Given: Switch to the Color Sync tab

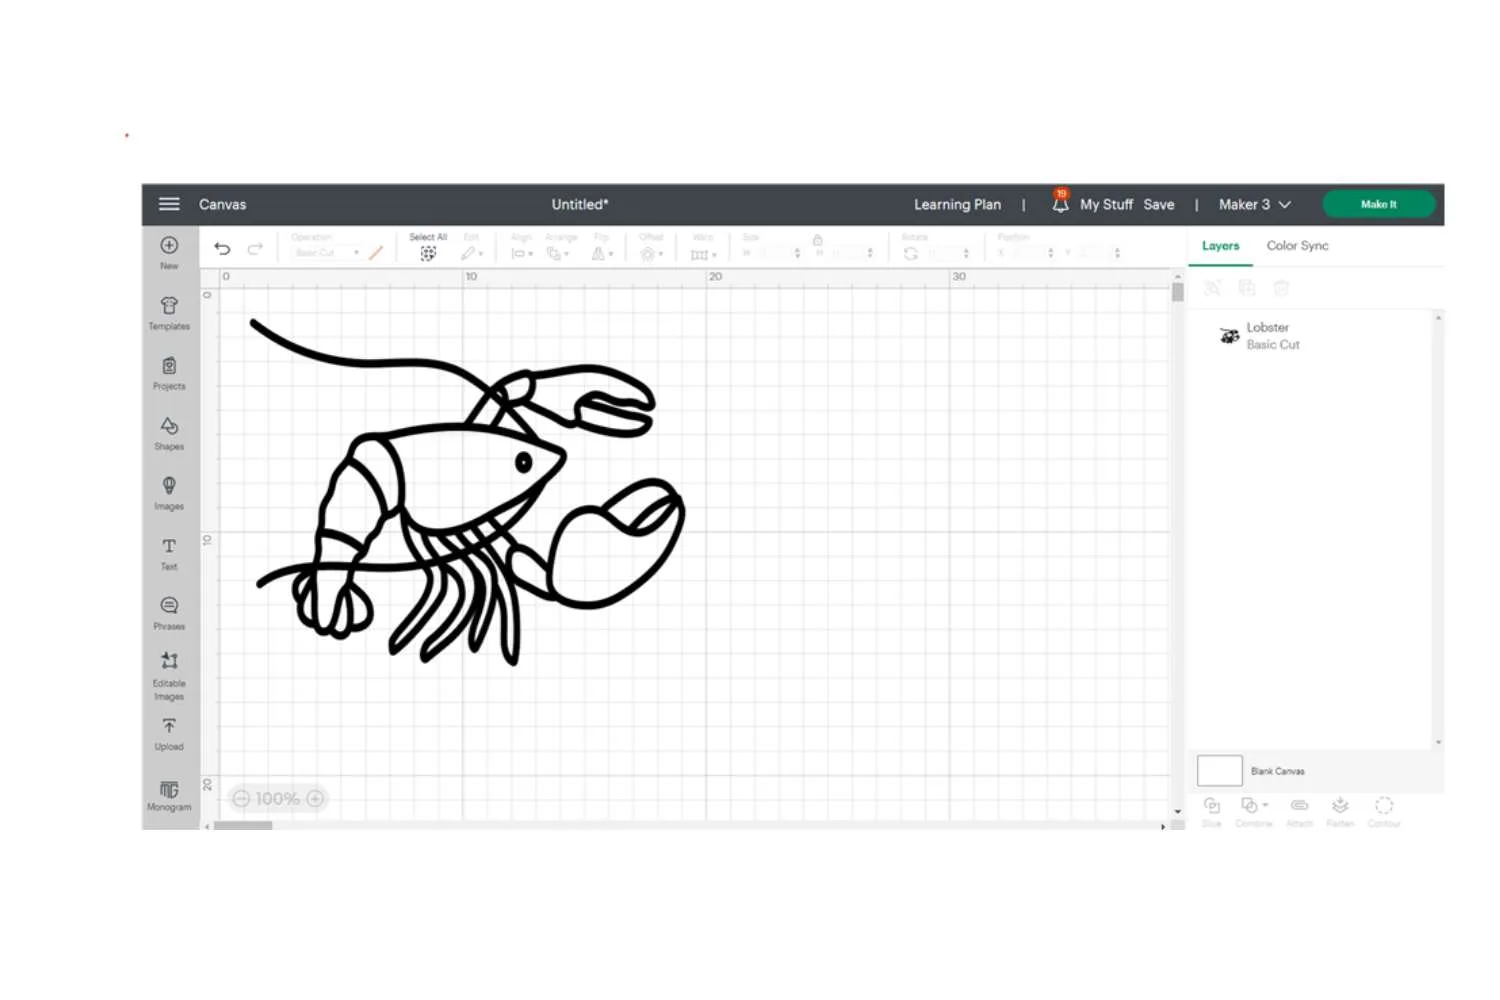Looking at the screenshot, I should [x=1297, y=245].
